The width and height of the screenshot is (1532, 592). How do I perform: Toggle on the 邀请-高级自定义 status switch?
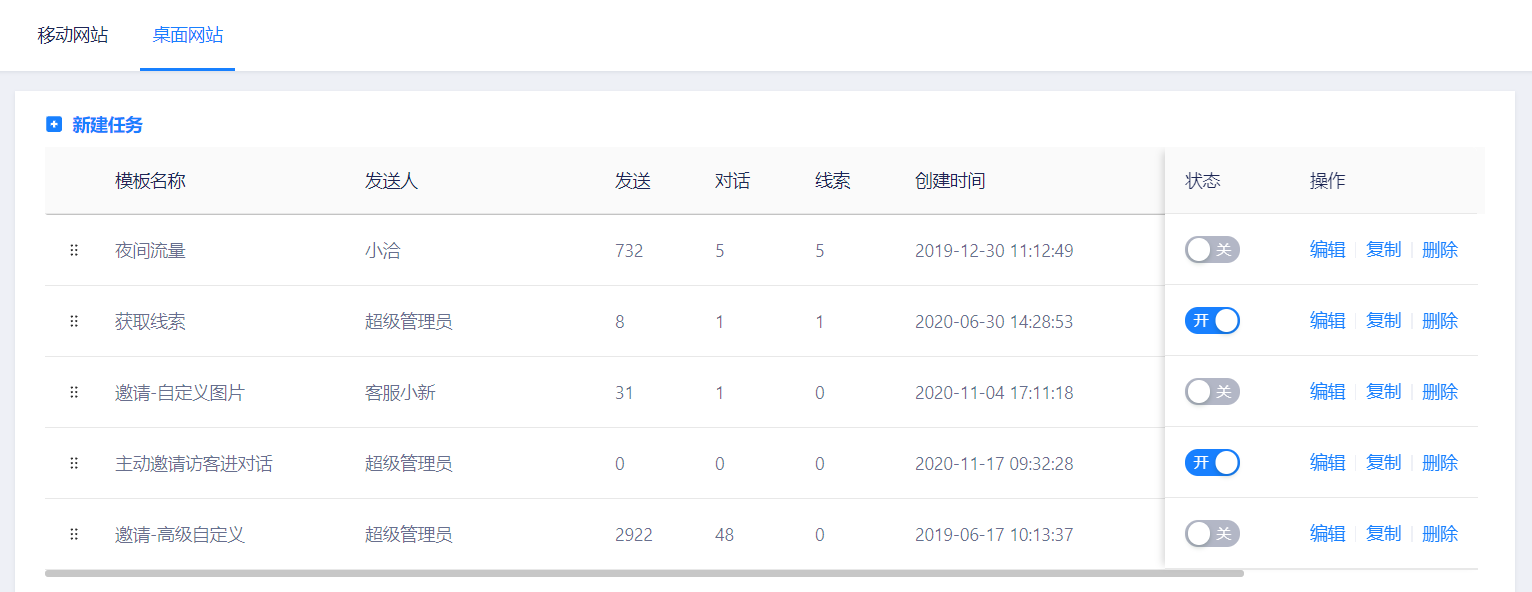(x=1212, y=534)
